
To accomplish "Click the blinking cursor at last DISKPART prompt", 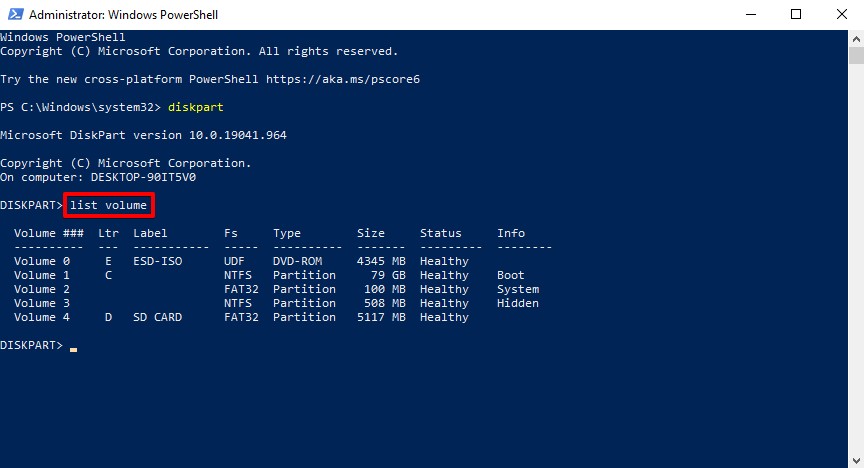I will pyautogui.click(x=74, y=346).
